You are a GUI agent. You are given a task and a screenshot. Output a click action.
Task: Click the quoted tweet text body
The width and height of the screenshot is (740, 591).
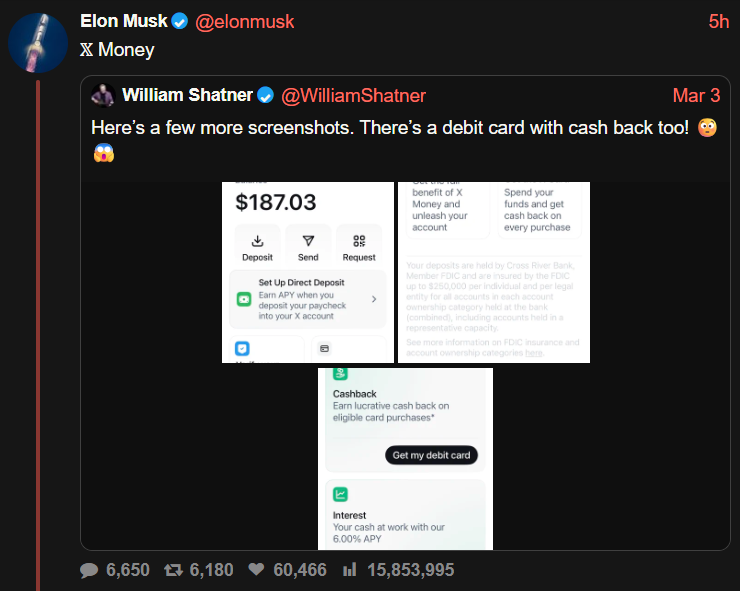coord(388,128)
